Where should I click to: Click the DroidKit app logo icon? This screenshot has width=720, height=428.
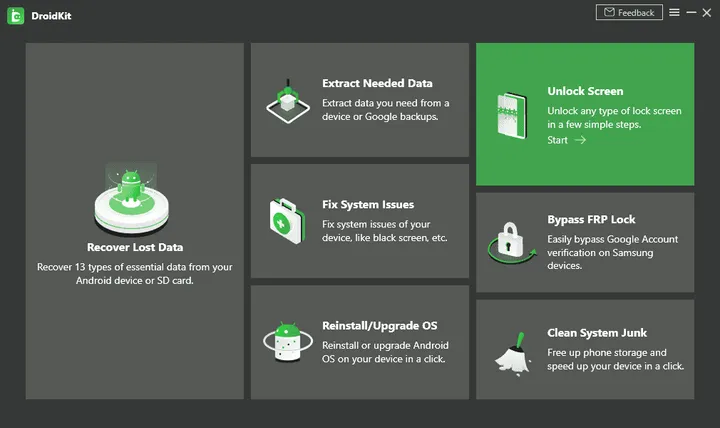click(15, 15)
